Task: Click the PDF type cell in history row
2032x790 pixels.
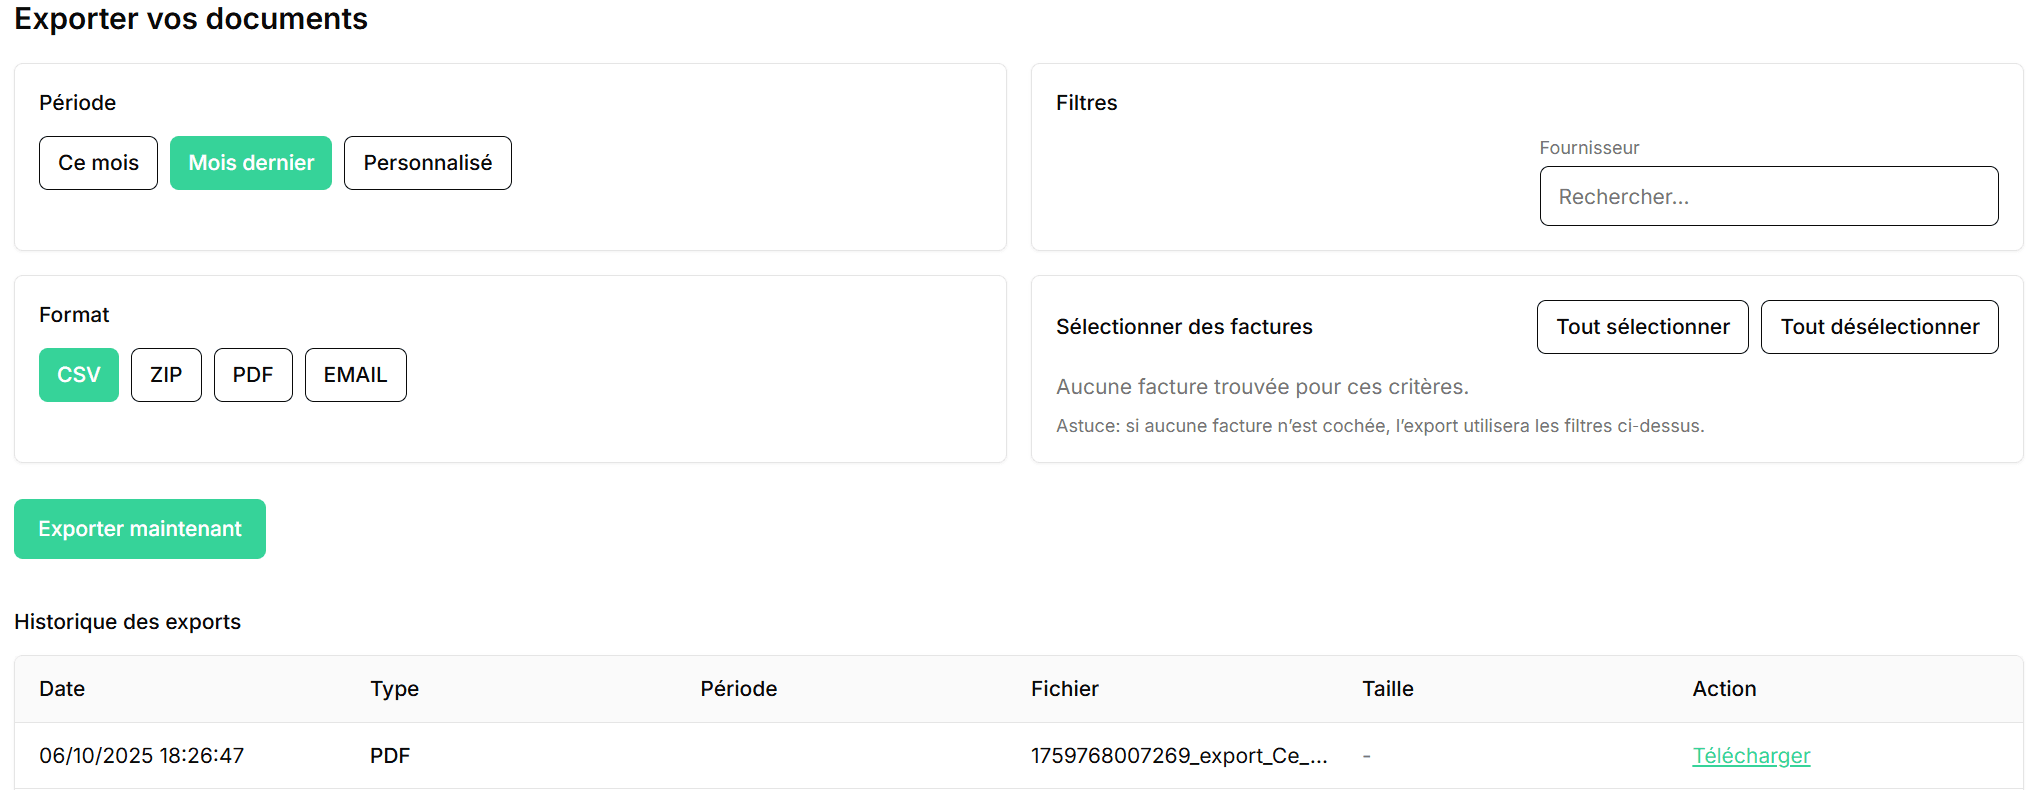Action: [x=390, y=756]
